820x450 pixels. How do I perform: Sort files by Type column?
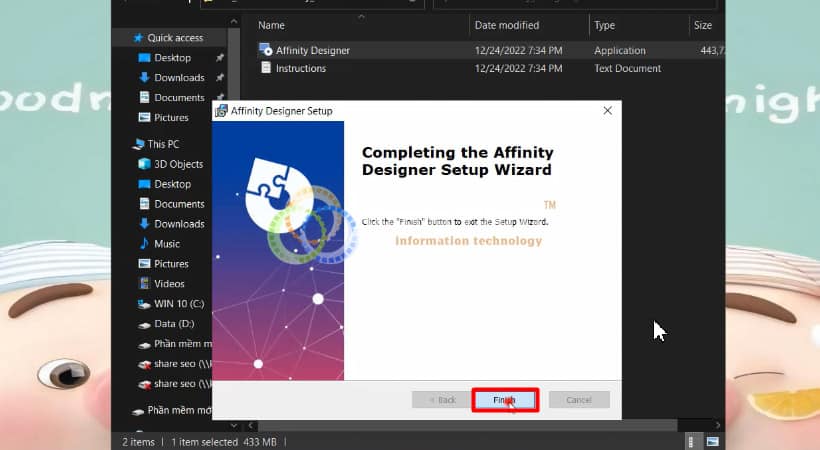pyautogui.click(x=604, y=25)
